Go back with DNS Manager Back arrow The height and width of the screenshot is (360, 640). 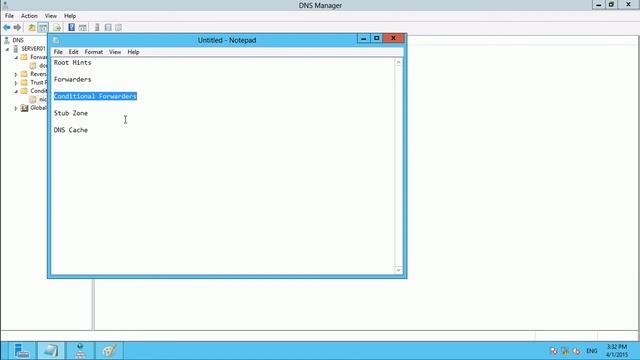[x=7, y=27]
